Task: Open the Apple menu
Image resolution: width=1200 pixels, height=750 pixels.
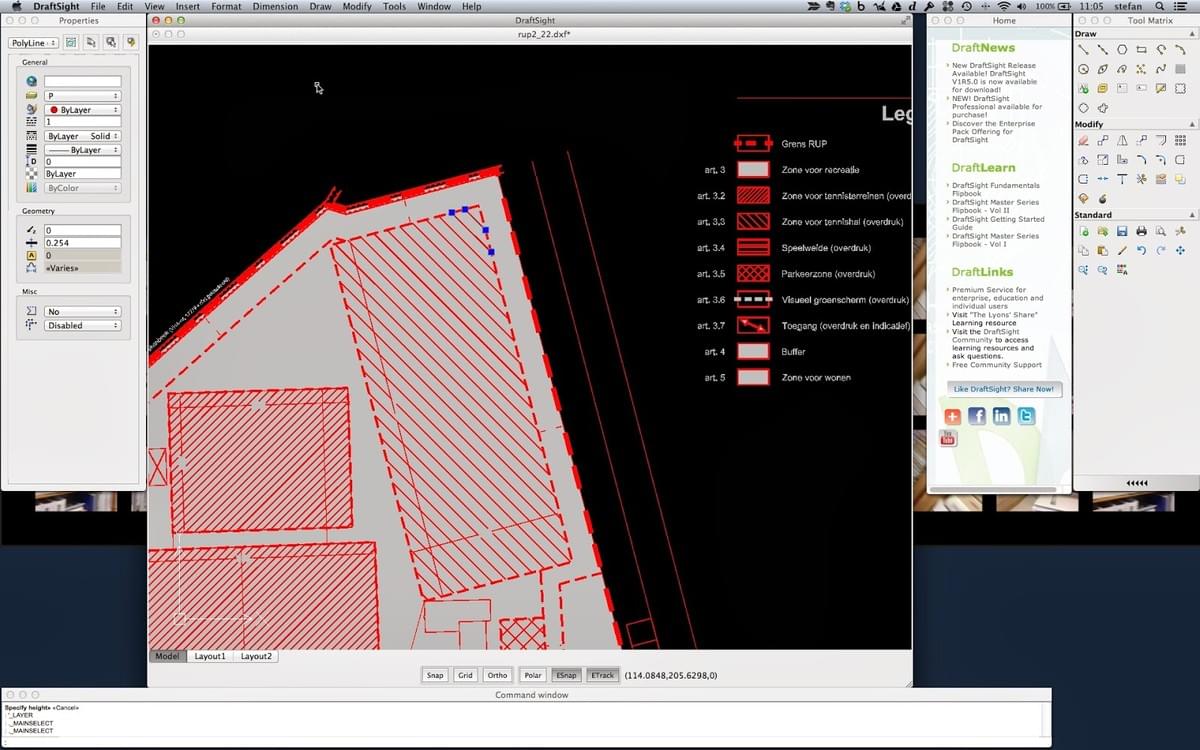Action: [x=16, y=6]
